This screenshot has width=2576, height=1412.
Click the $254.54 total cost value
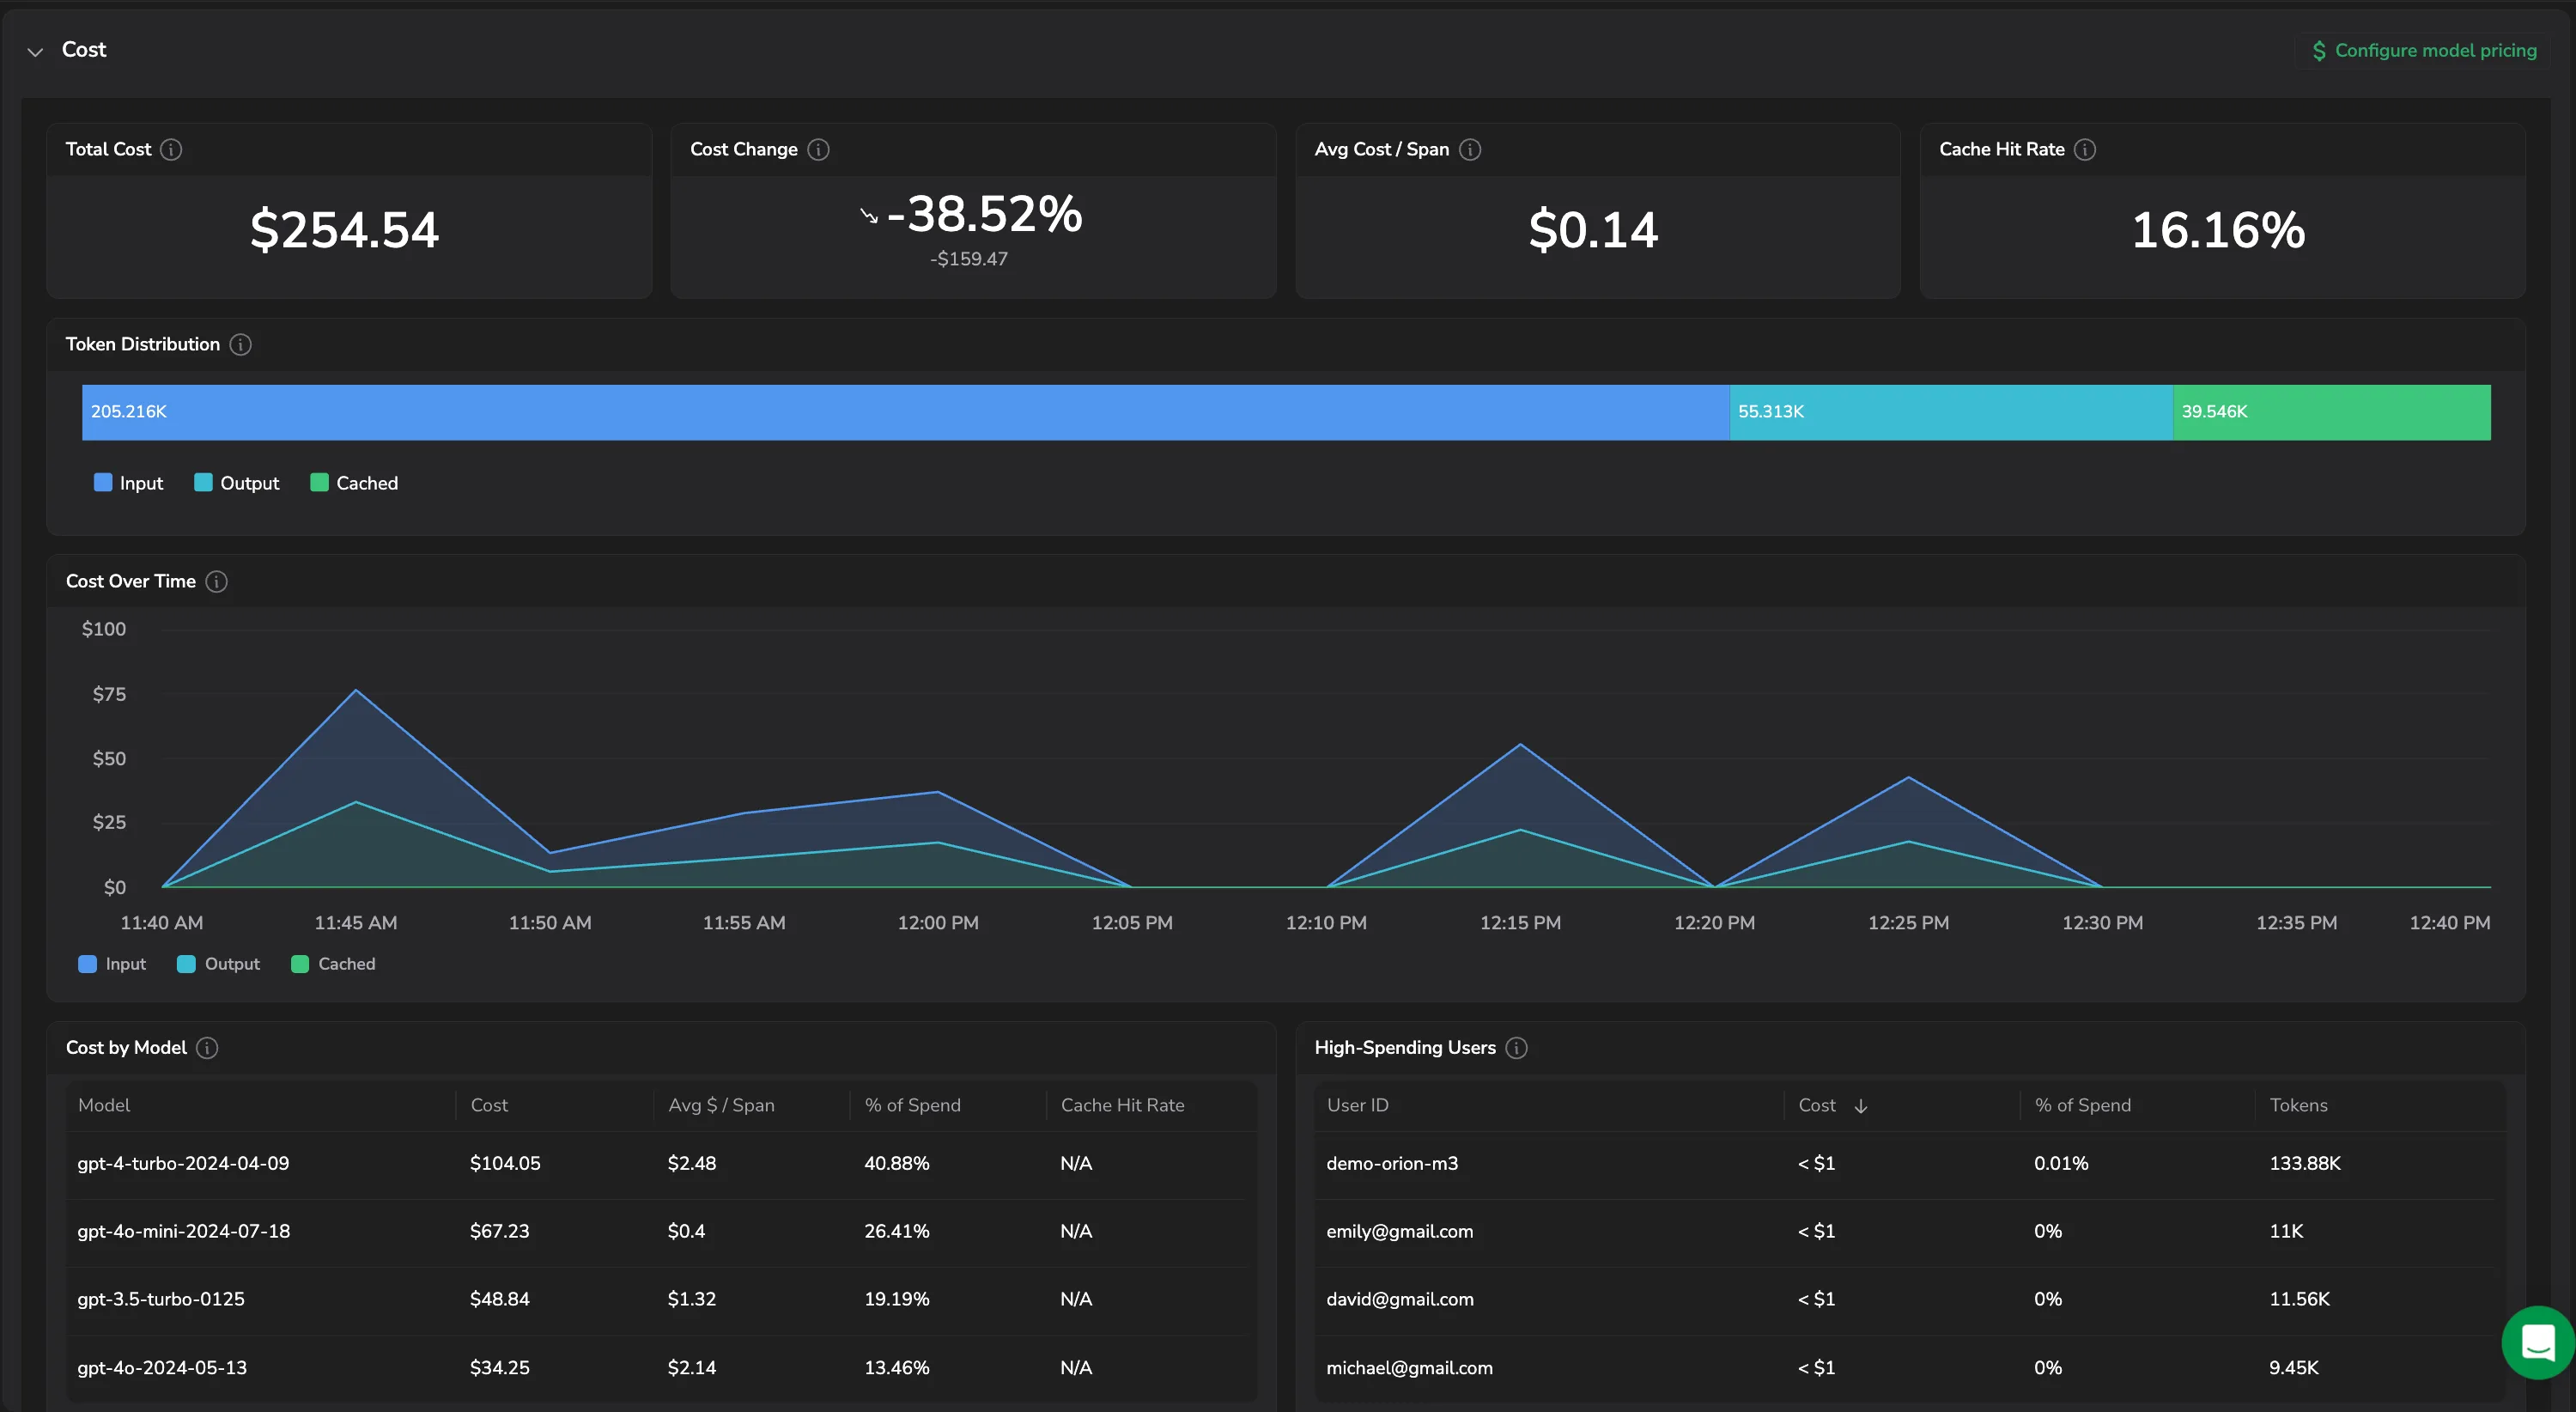click(345, 230)
